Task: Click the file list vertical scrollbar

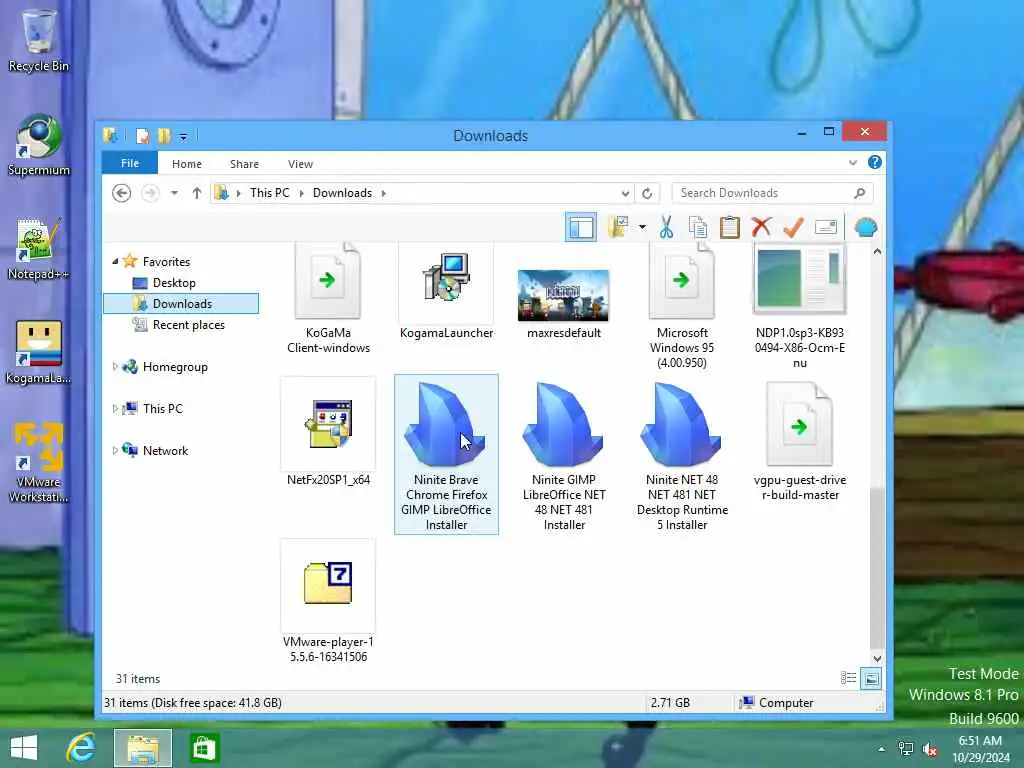Action: click(877, 568)
